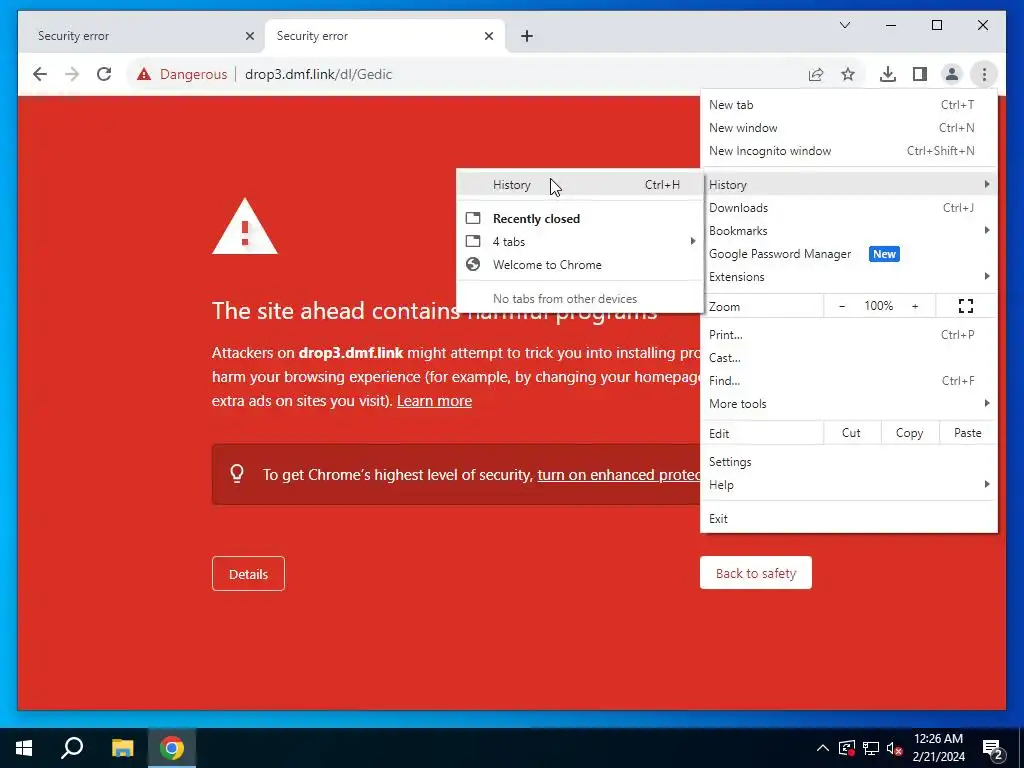The image size is (1024, 768).
Task: Increase zoom with the plus button
Action: pyautogui.click(x=915, y=306)
